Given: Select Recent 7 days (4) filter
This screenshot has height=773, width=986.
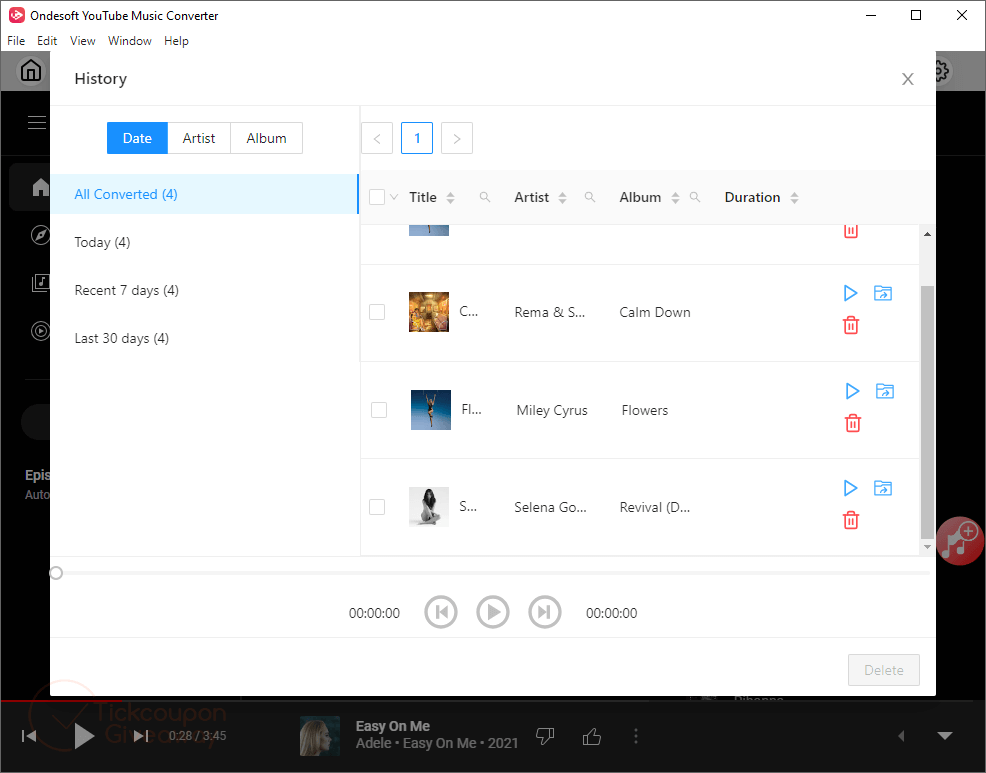Looking at the screenshot, I should (x=204, y=290).
